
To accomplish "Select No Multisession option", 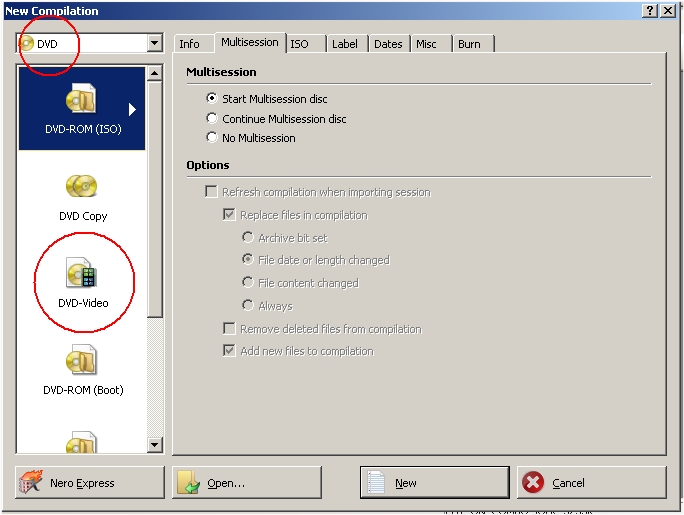I will click(251, 138).
